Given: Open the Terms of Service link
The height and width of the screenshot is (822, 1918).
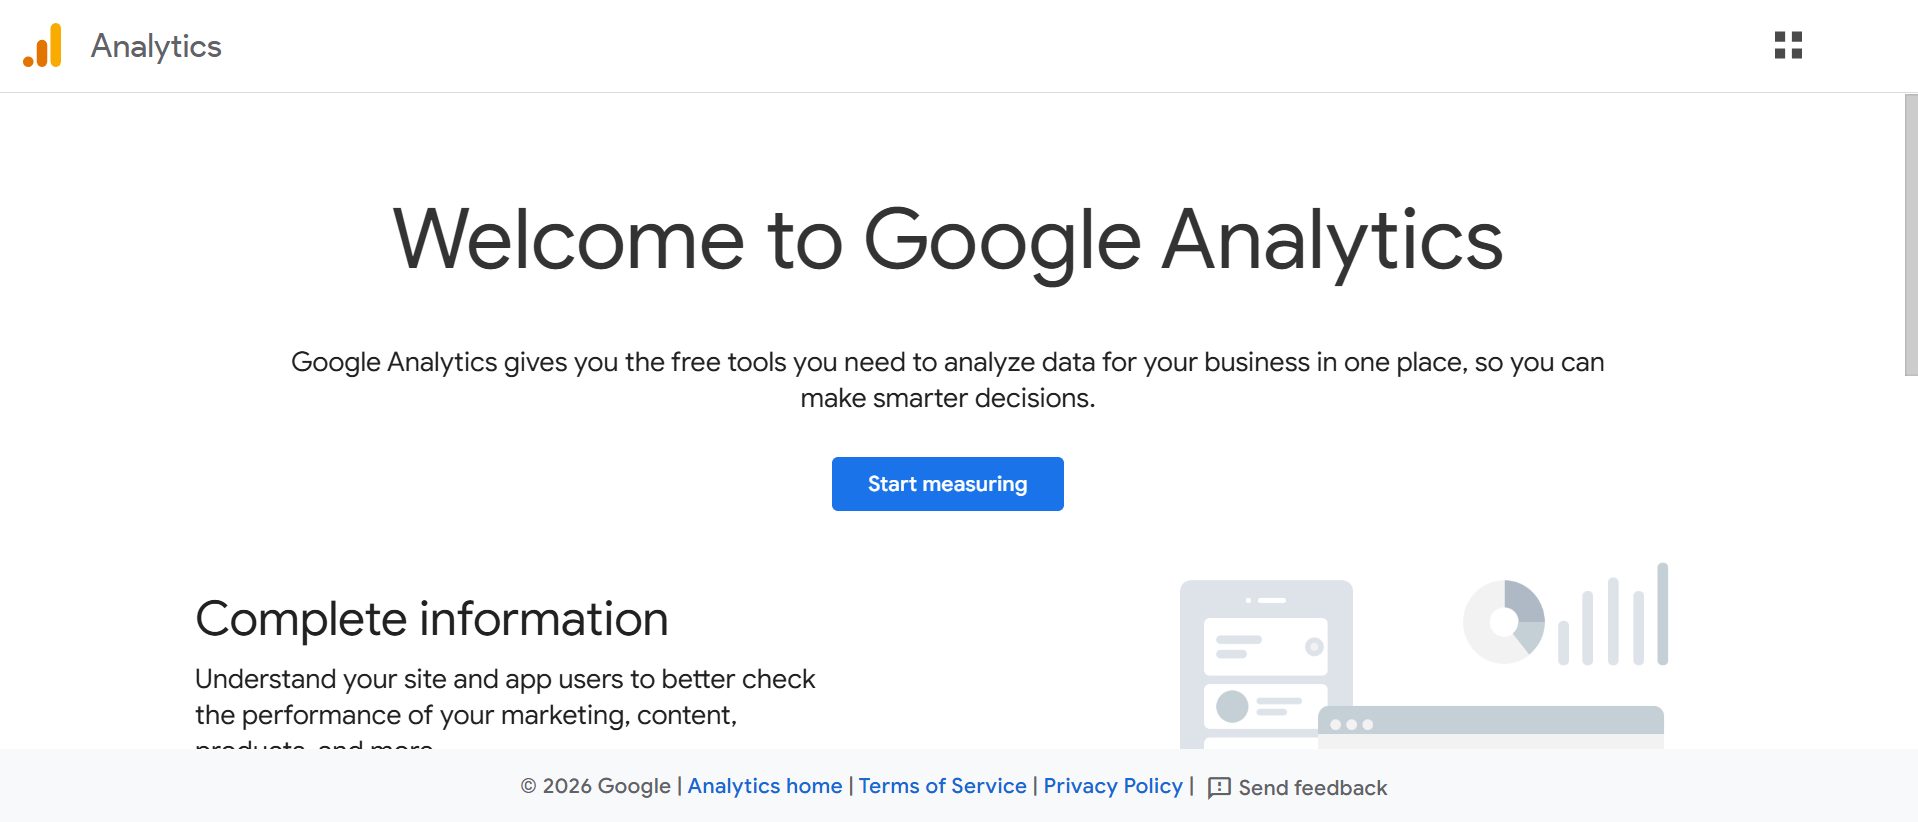Looking at the screenshot, I should click(x=942, y=786).
